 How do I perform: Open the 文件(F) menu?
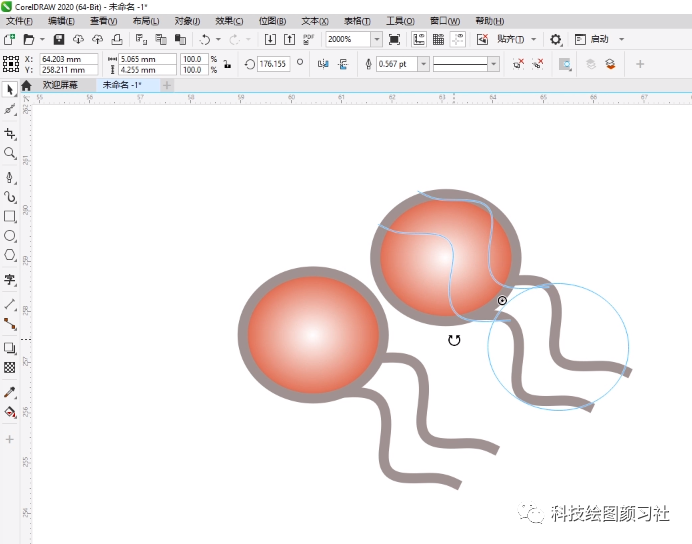19,21
